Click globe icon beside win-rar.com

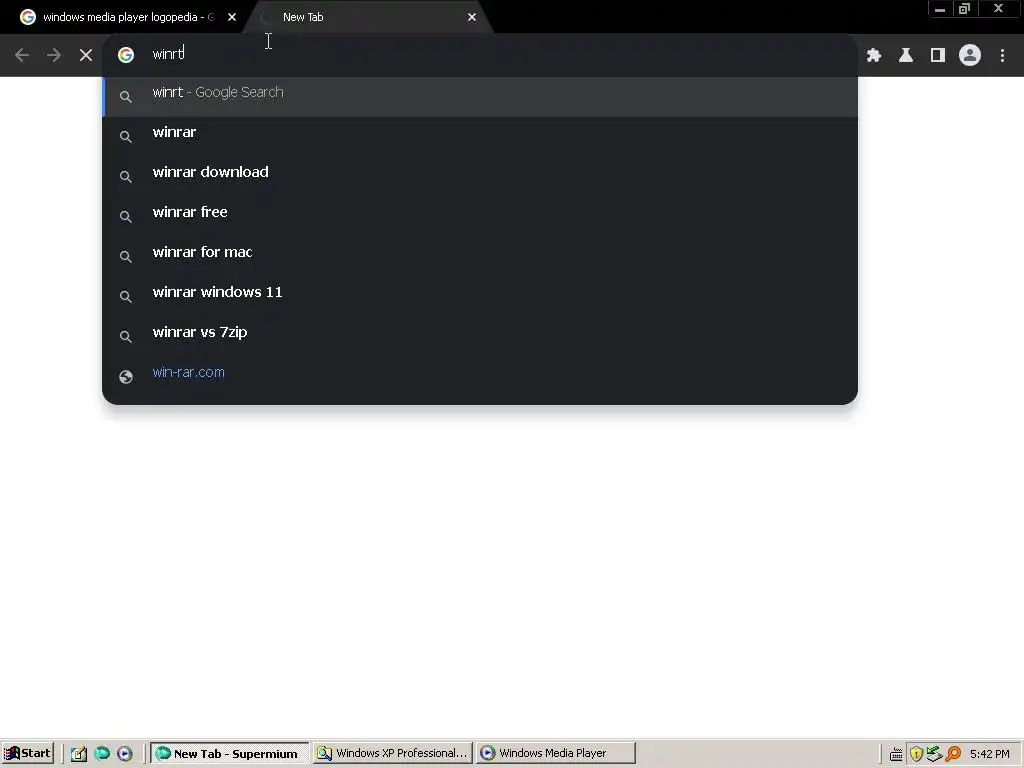tap(126, 377)
